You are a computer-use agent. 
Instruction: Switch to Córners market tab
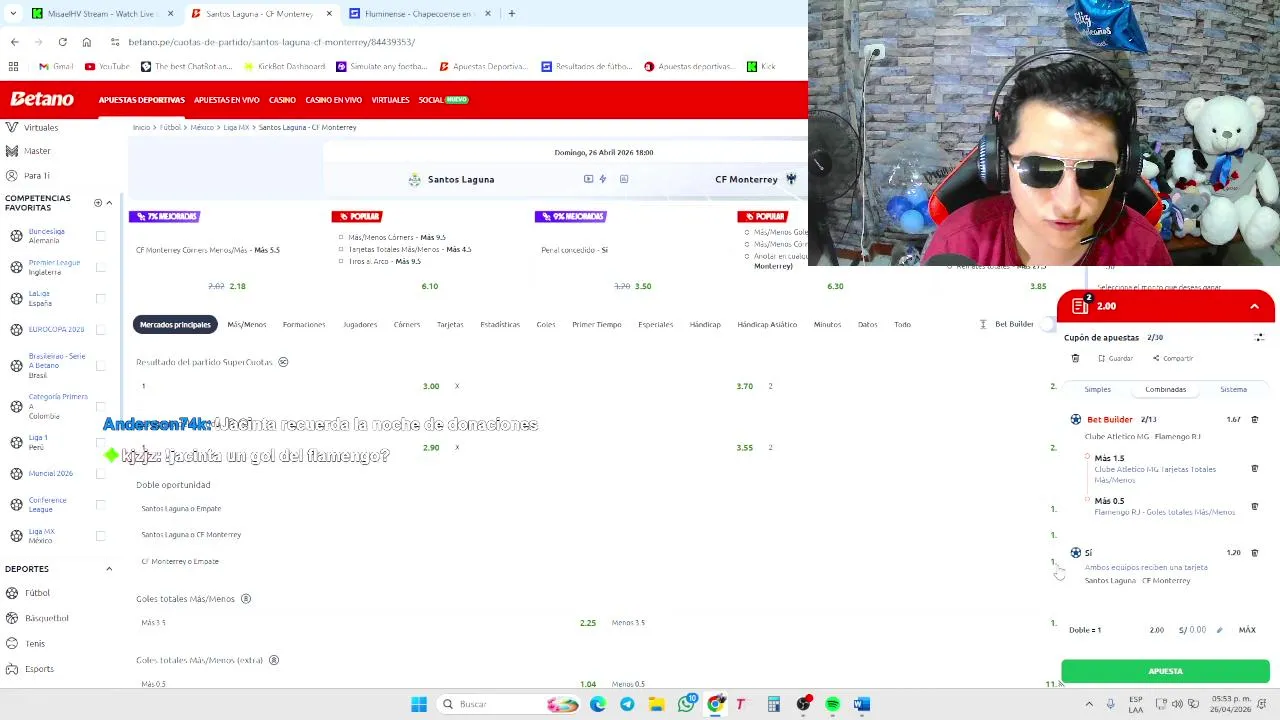click(406, 324)
